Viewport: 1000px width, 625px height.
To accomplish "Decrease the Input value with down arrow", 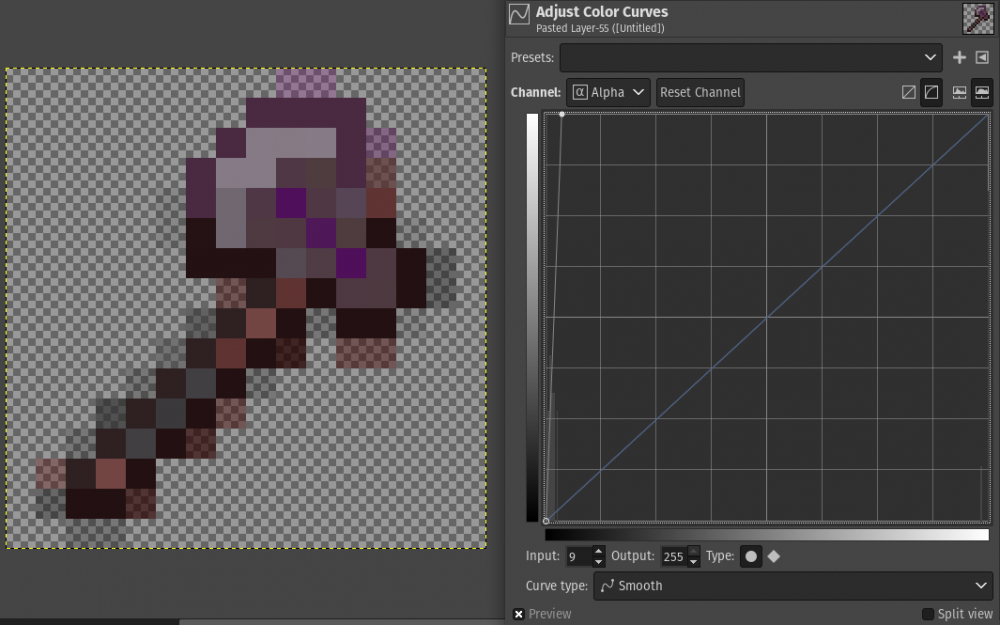I will (598, 562).
